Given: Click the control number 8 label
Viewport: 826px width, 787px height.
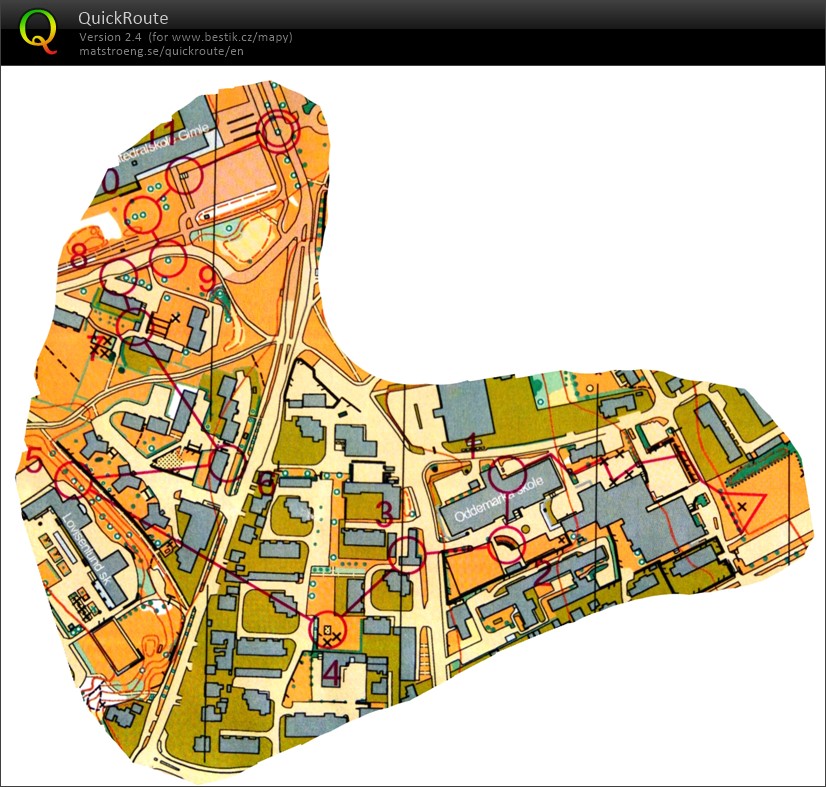Looking at the screenshot, I should pyautogui.click(x=79, y=257).
